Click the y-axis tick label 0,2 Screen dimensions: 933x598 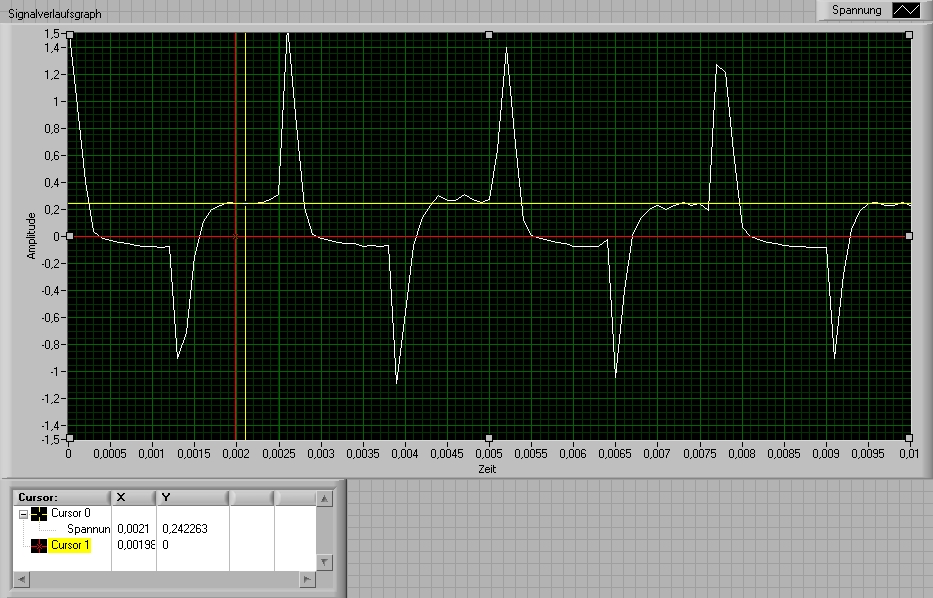coord(51,209)
